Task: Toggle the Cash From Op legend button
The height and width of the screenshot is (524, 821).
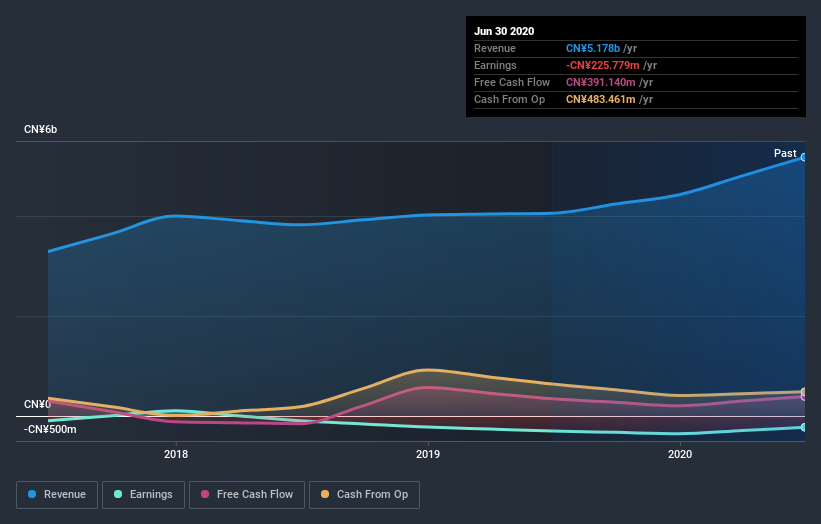Action: tap(364, 495)
